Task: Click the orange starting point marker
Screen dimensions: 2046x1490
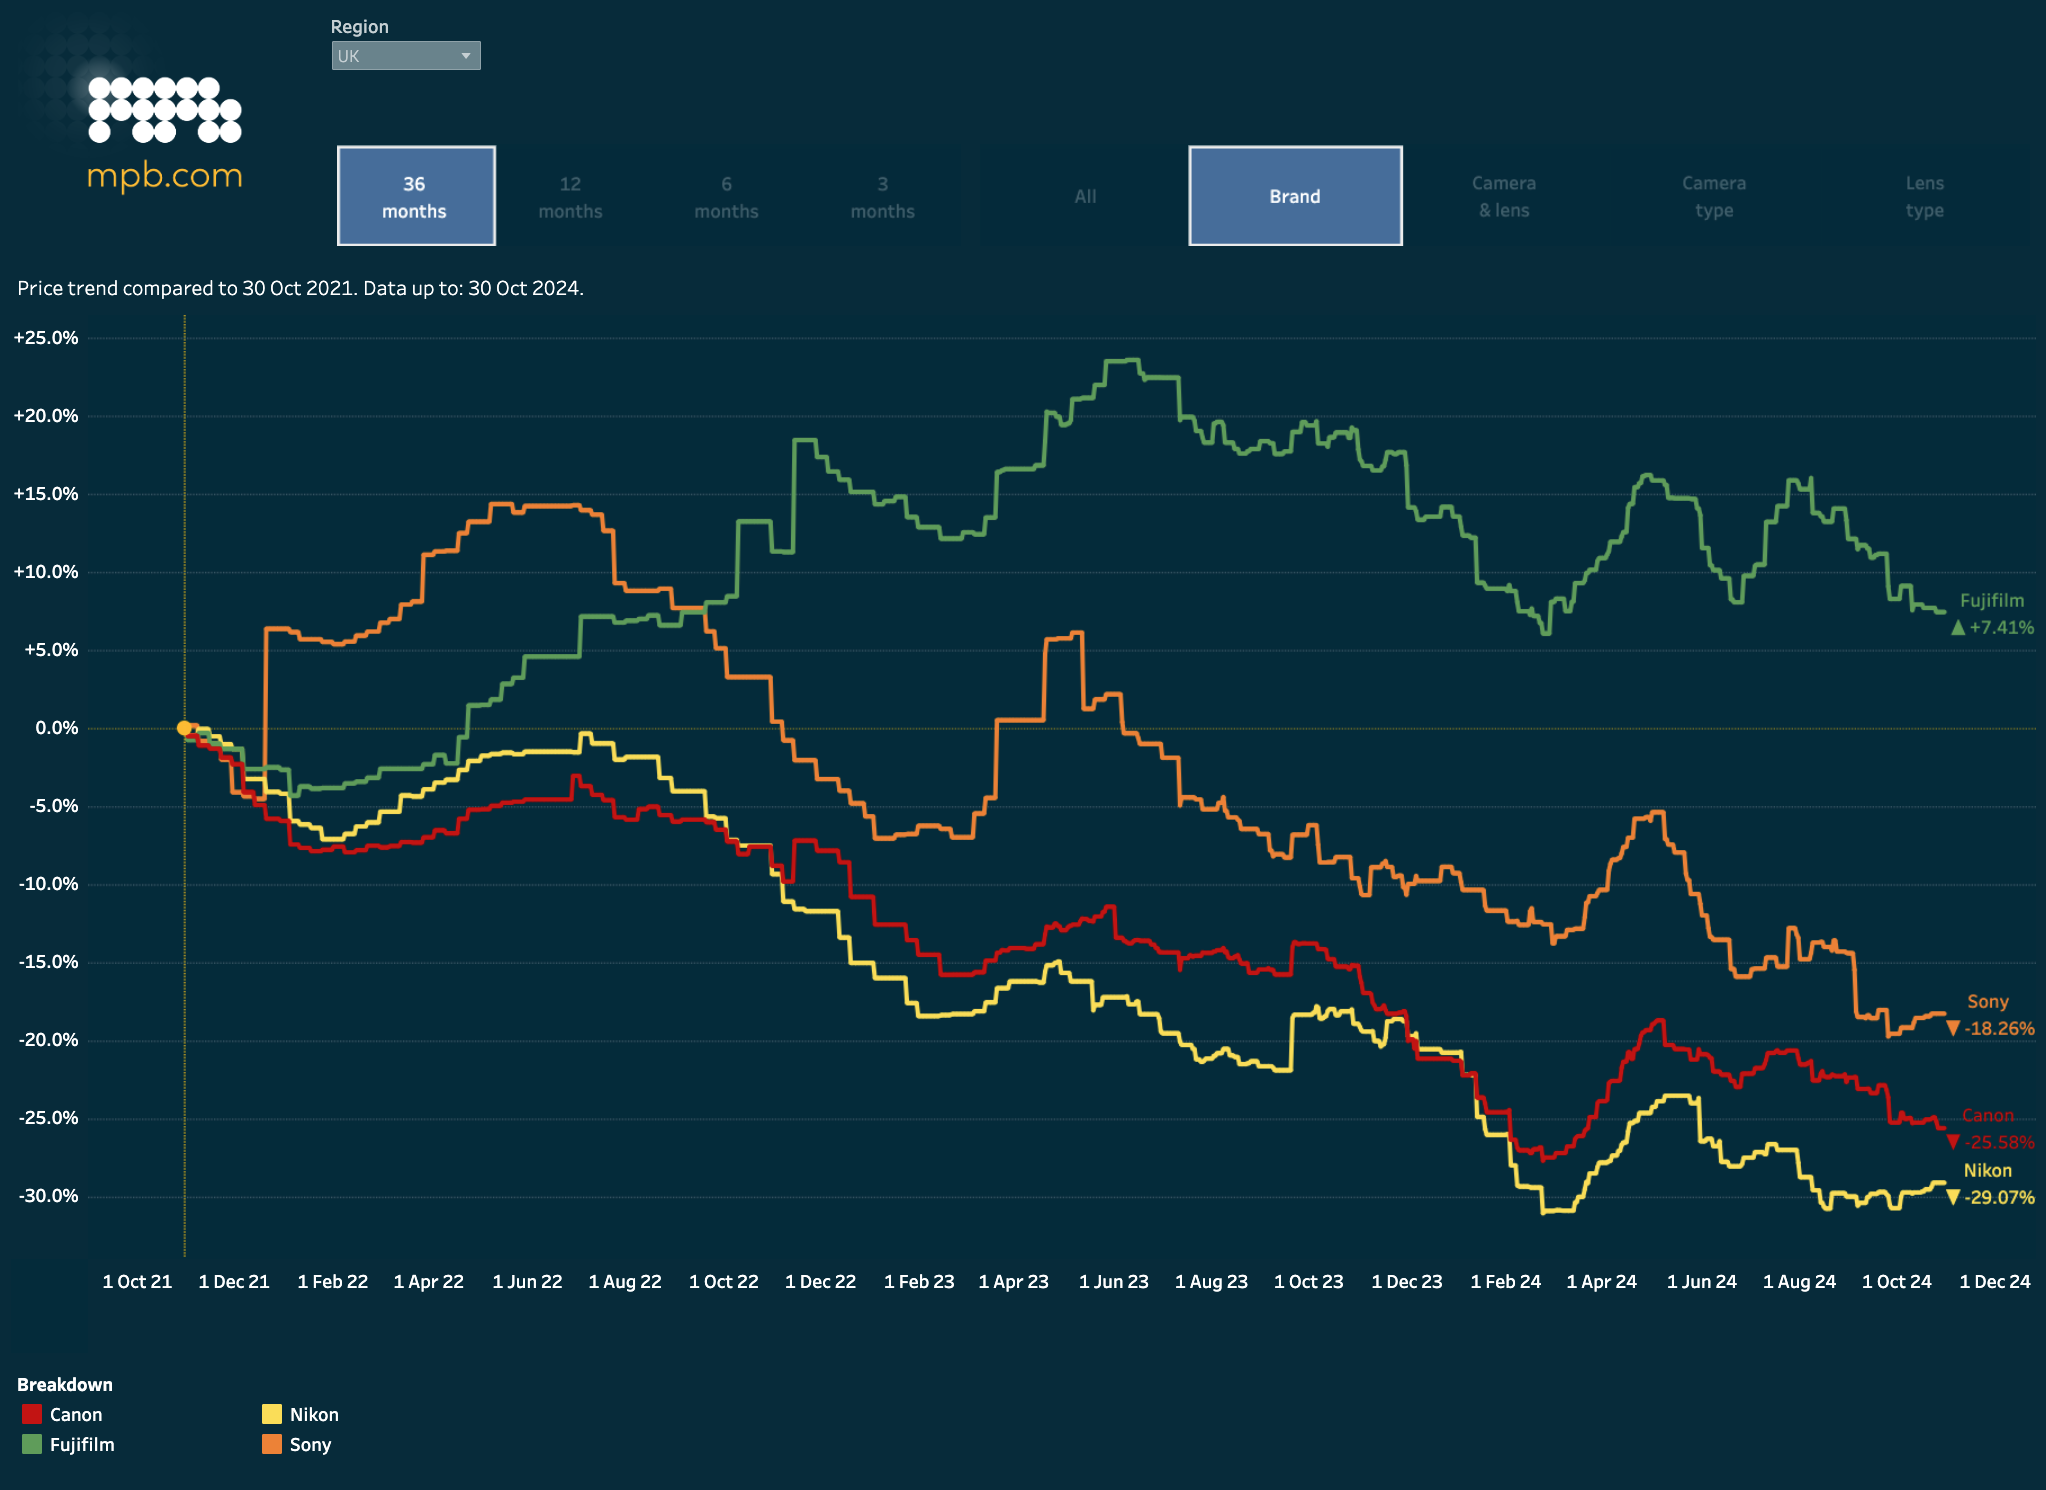Action: (x=184, y=728)
